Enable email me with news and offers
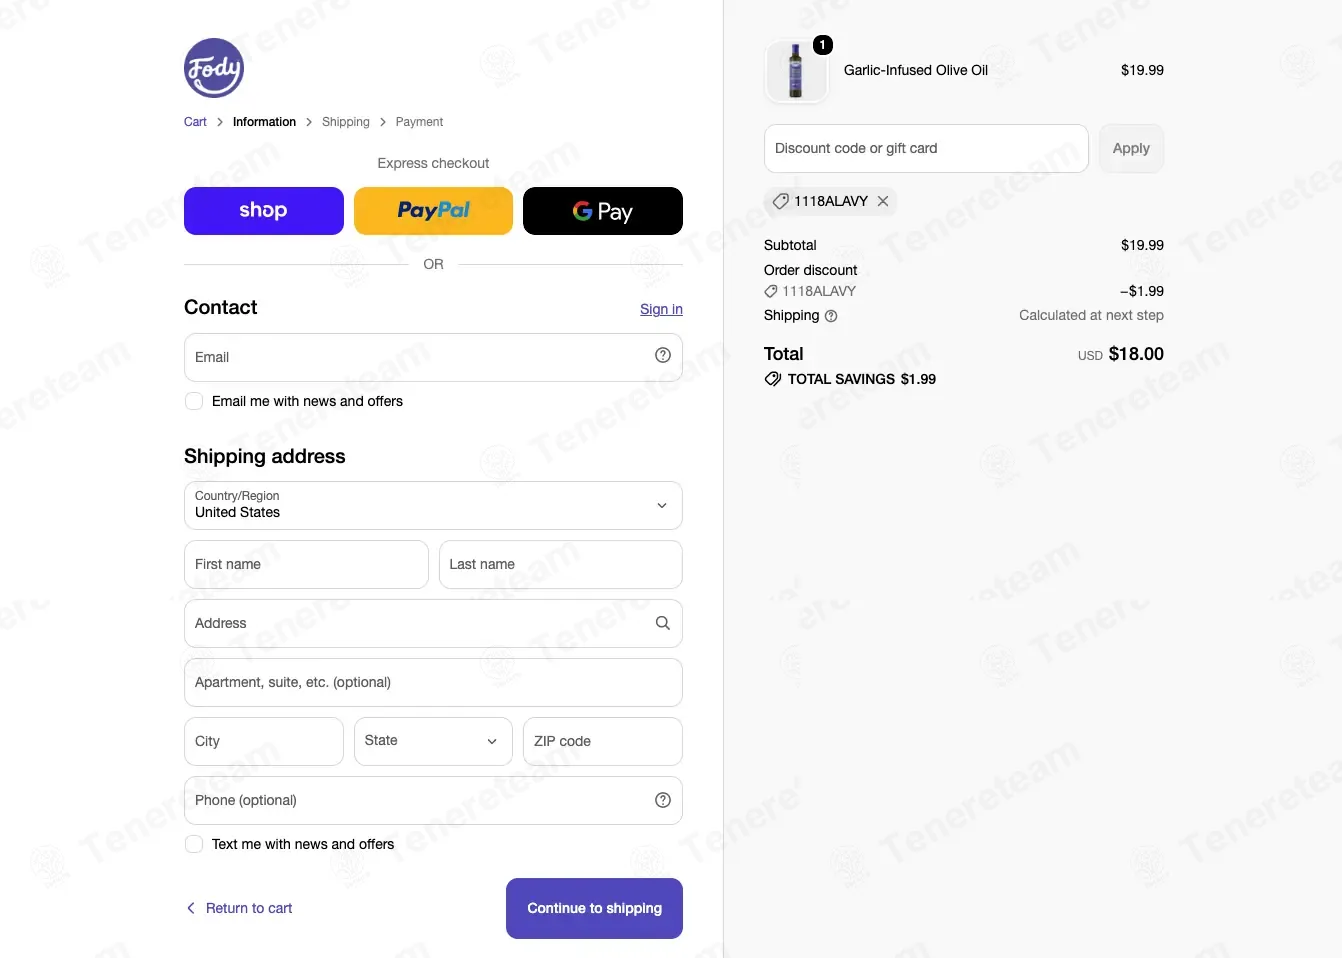The width and height of the screenshot is (1342, 958). [x=194, y=401]
